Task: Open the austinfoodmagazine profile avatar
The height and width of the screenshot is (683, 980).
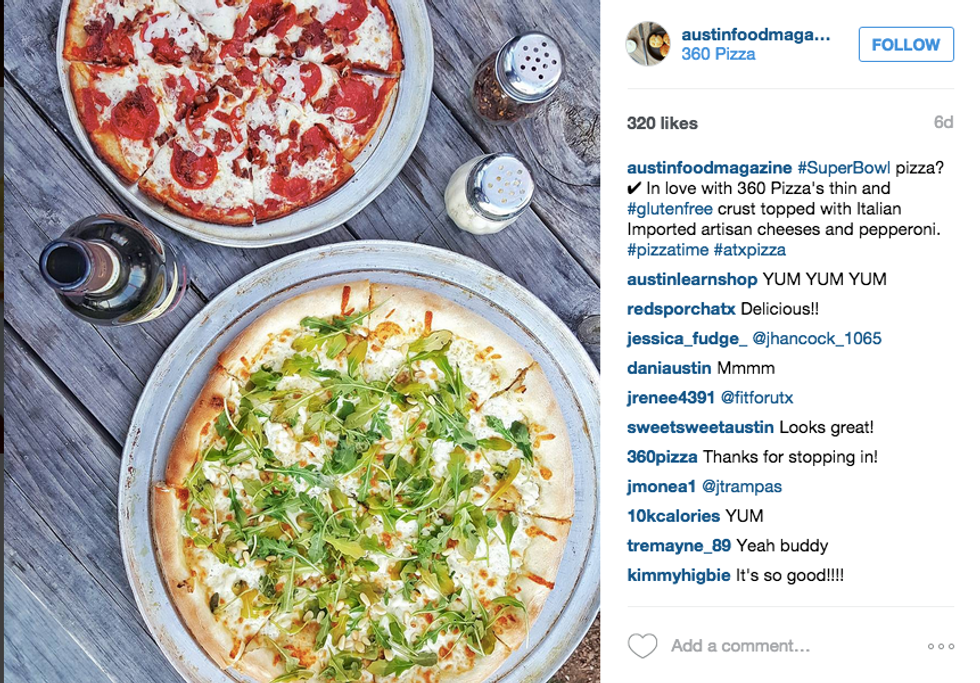Action: [x=648, y=44]
